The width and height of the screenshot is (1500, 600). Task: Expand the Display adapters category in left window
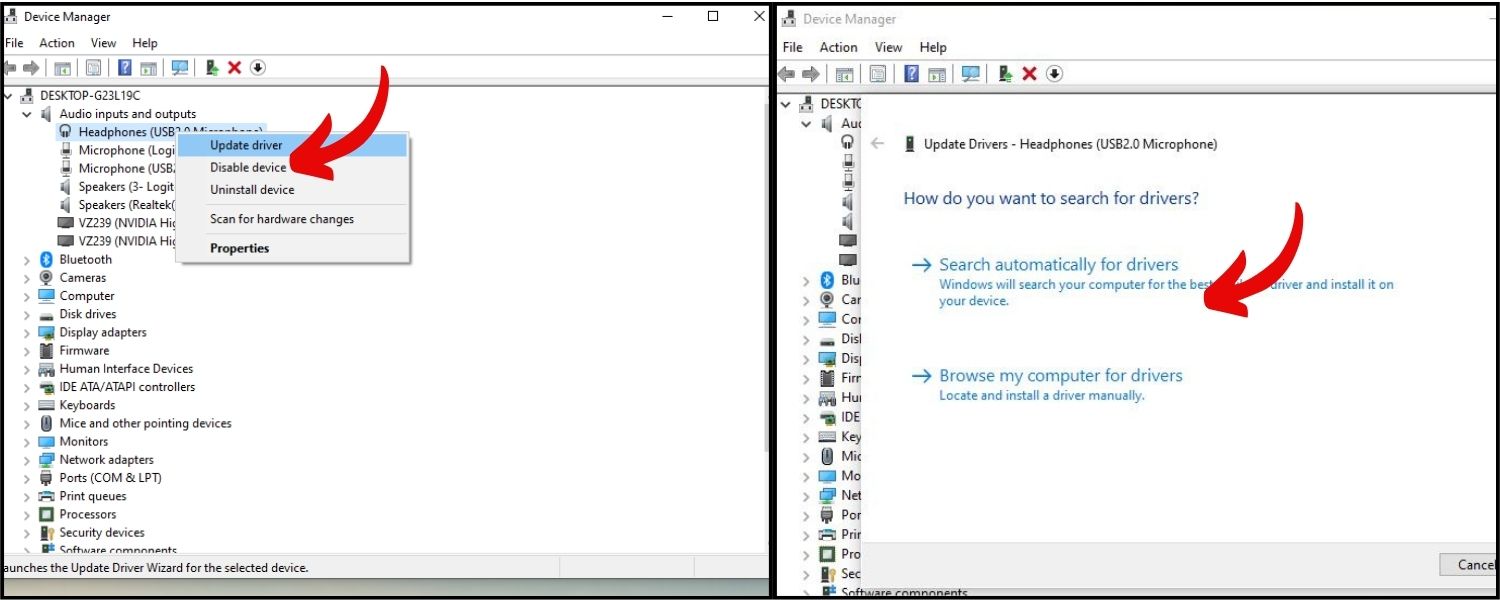27,333
